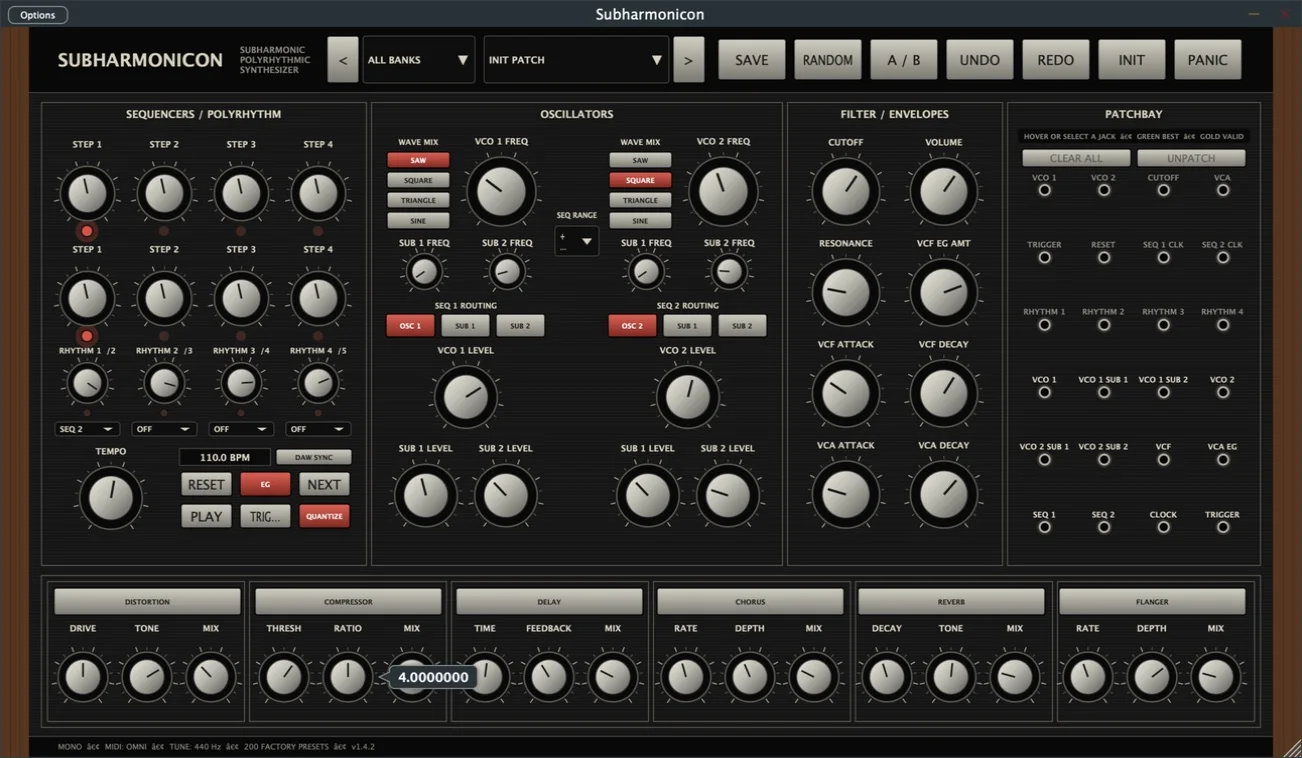Open the Options menu
The width and height of the screenshot is (1302, 758).
pyautogui.click(x=38, y=15)
